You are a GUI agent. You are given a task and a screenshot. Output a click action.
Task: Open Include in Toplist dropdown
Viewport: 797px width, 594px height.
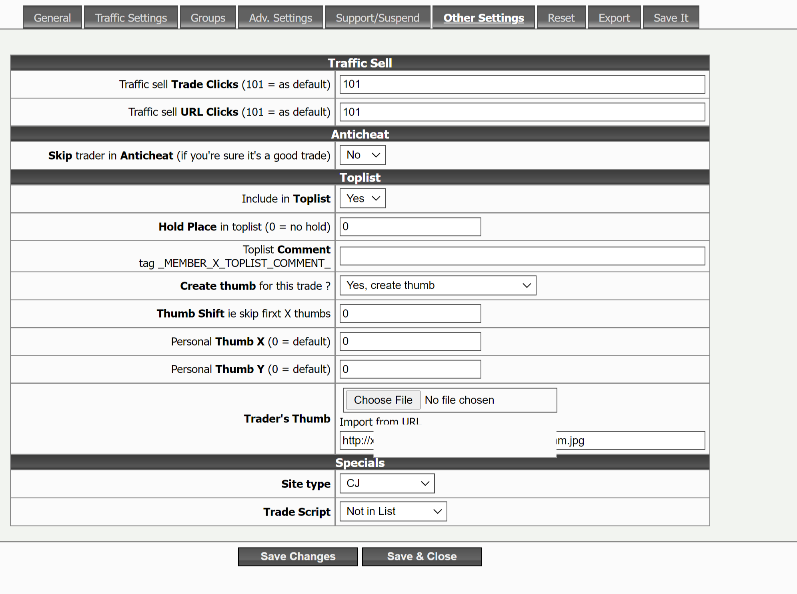click(362, 198)
